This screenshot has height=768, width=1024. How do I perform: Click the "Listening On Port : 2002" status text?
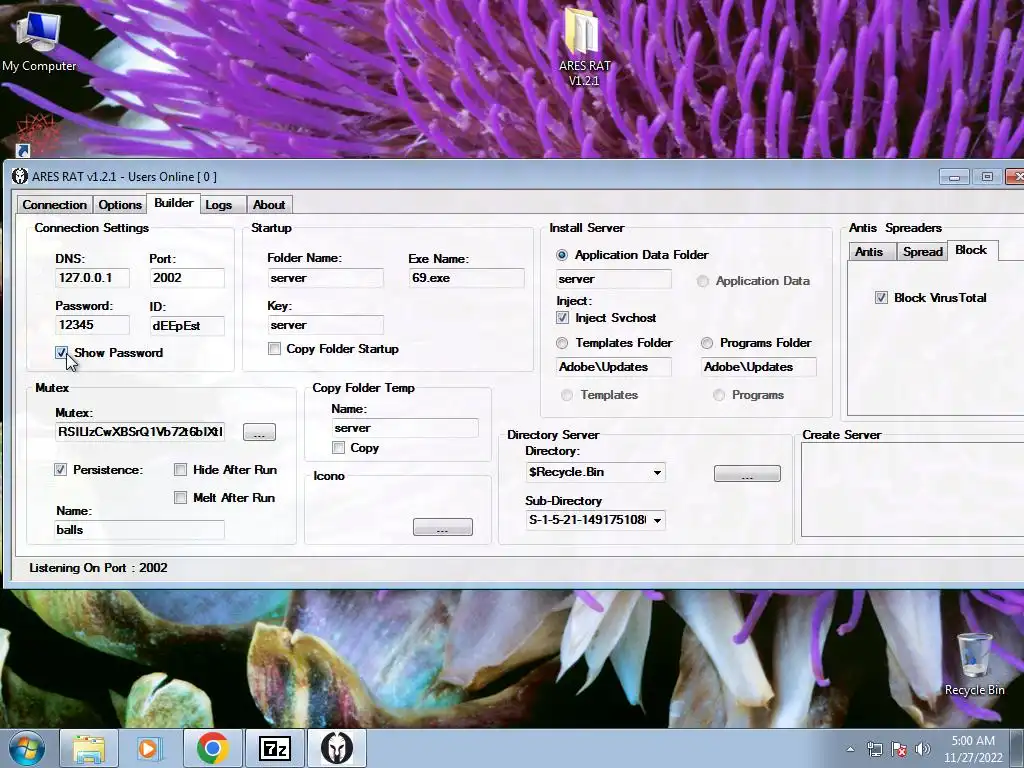click(x=98, y=568)
